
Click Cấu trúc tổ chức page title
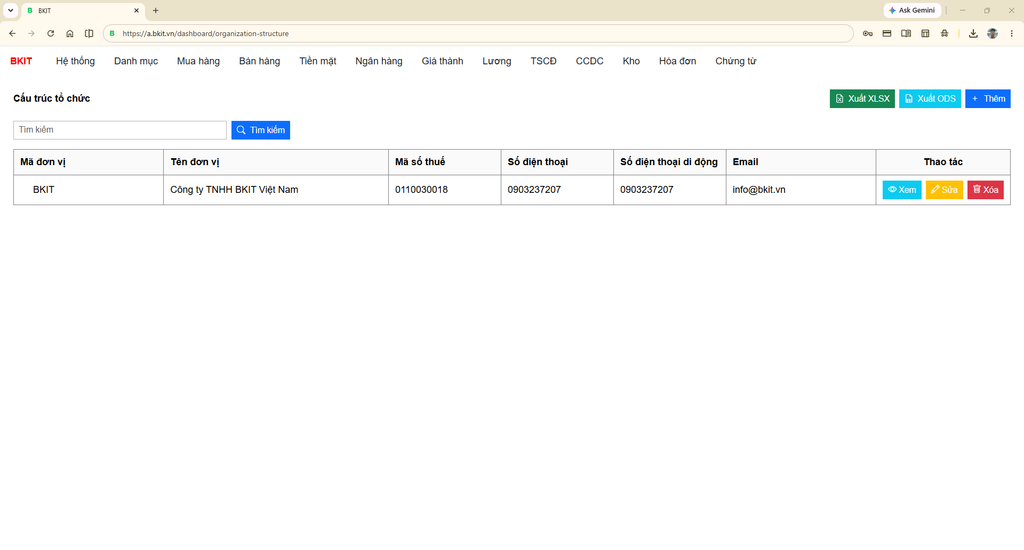tap(52, 99)
